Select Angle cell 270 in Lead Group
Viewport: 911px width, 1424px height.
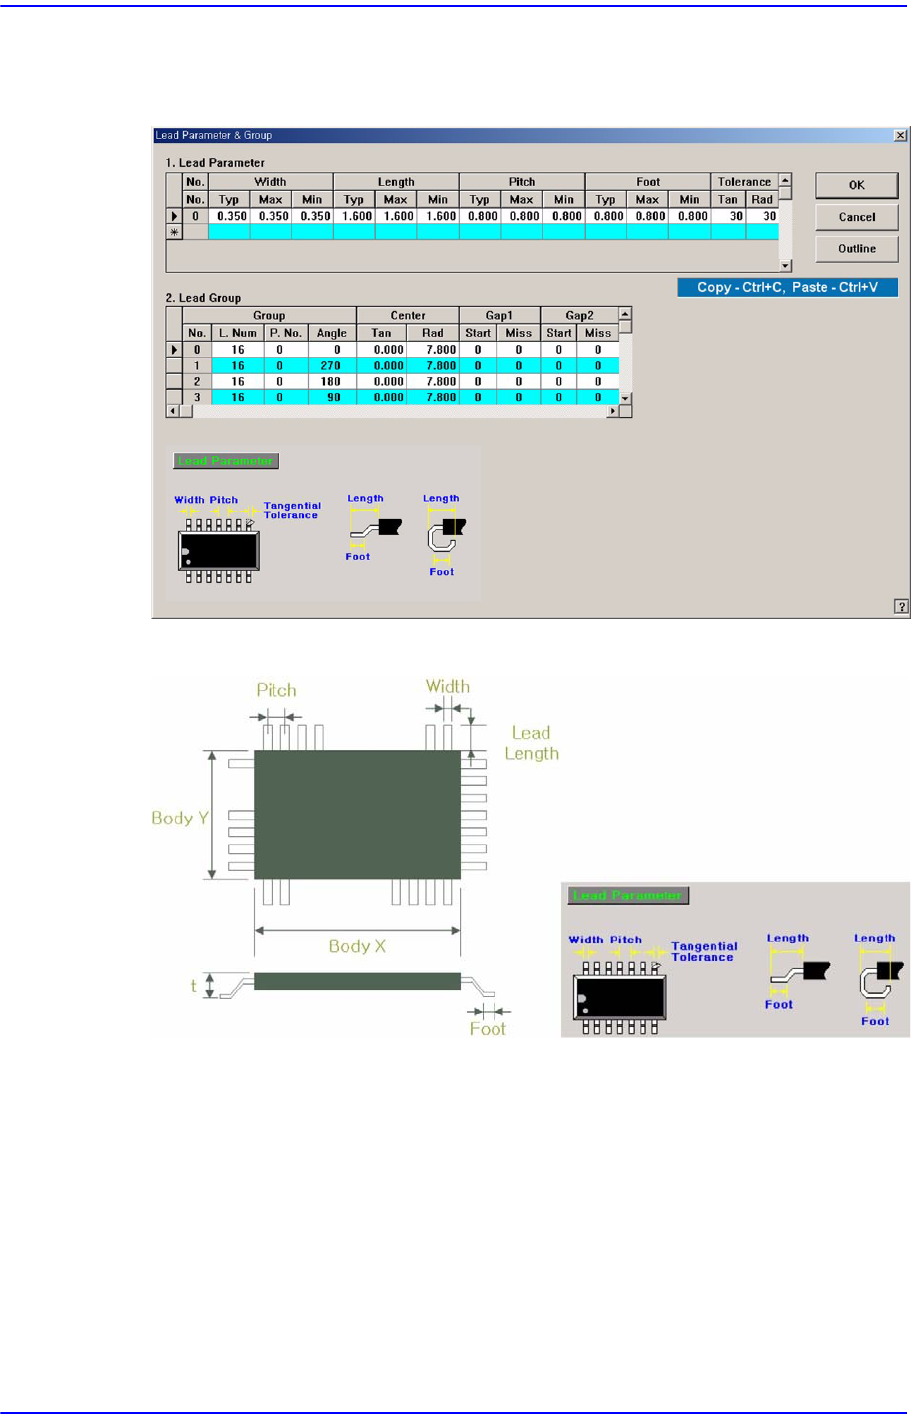331,366
